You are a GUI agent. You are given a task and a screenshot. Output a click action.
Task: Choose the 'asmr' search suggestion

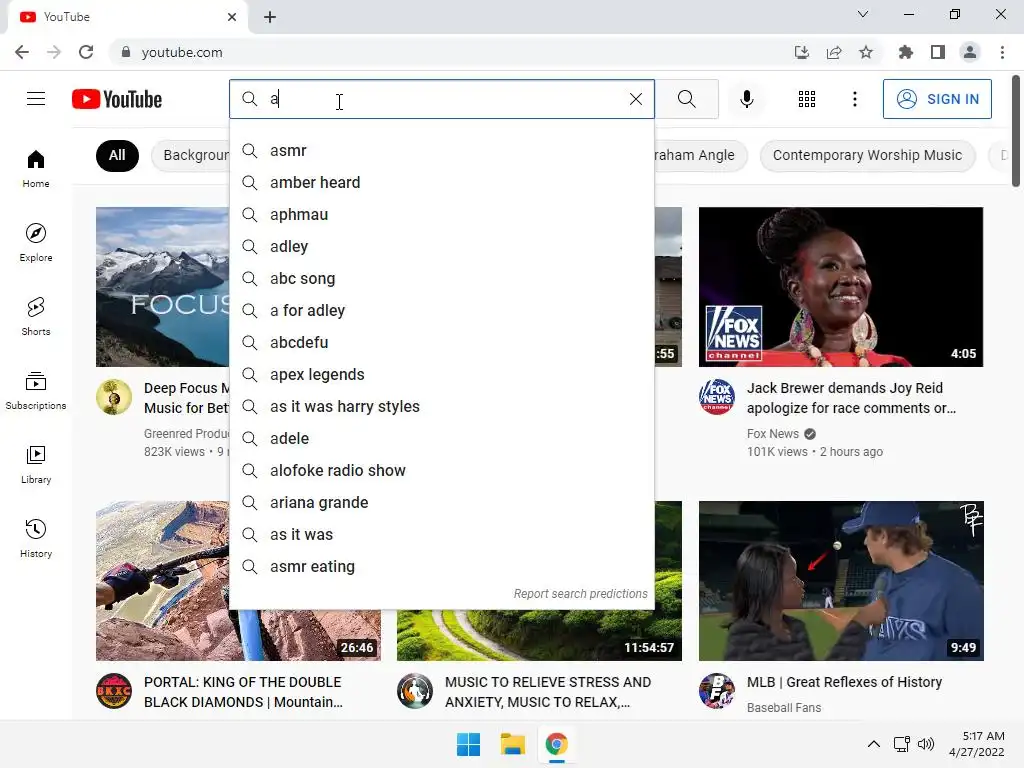pos(441,150)
